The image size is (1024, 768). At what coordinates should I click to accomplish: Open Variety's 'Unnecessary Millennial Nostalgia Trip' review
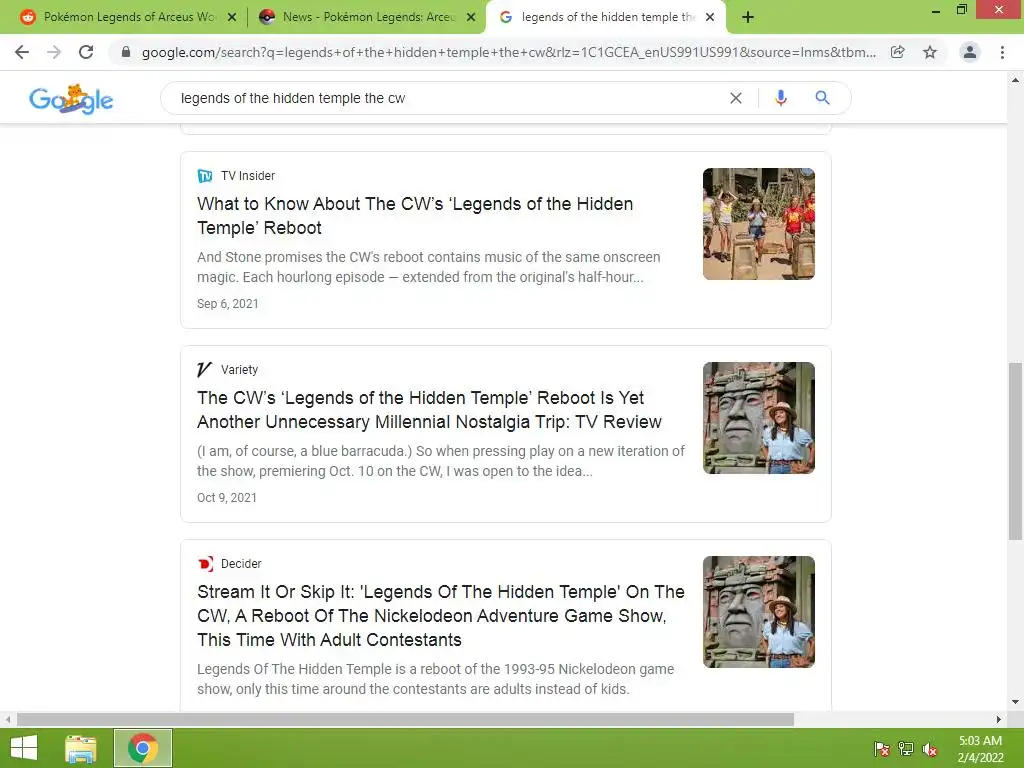[430, 409]
